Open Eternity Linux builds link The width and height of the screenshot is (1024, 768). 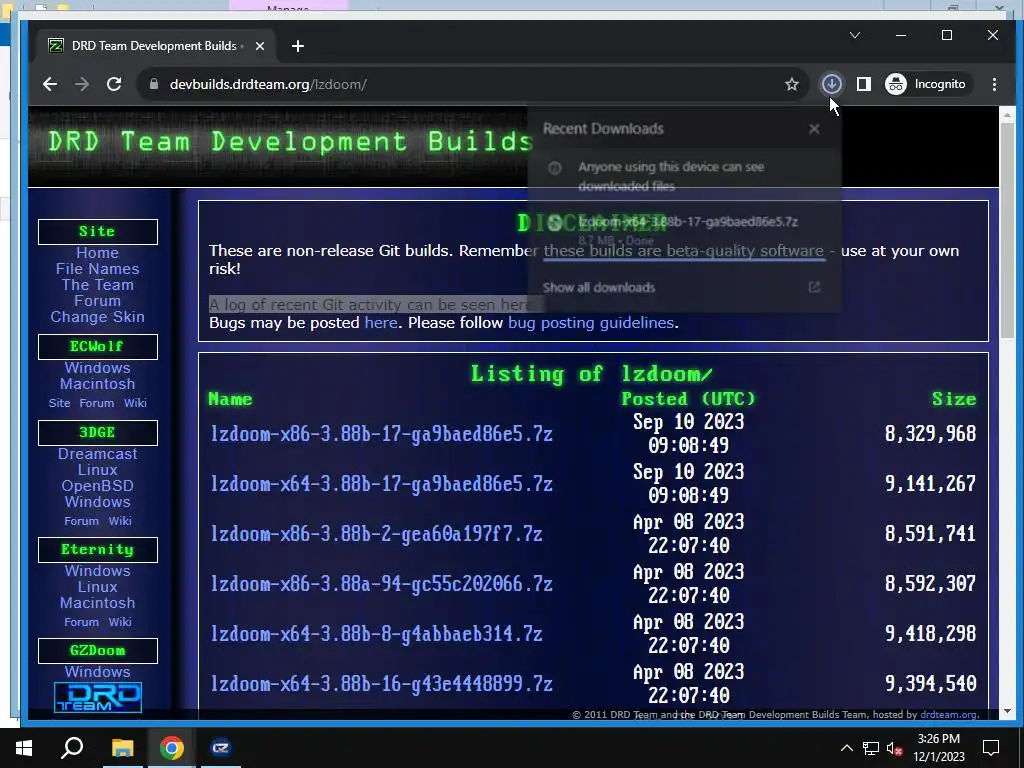click(x=97, y=587)
